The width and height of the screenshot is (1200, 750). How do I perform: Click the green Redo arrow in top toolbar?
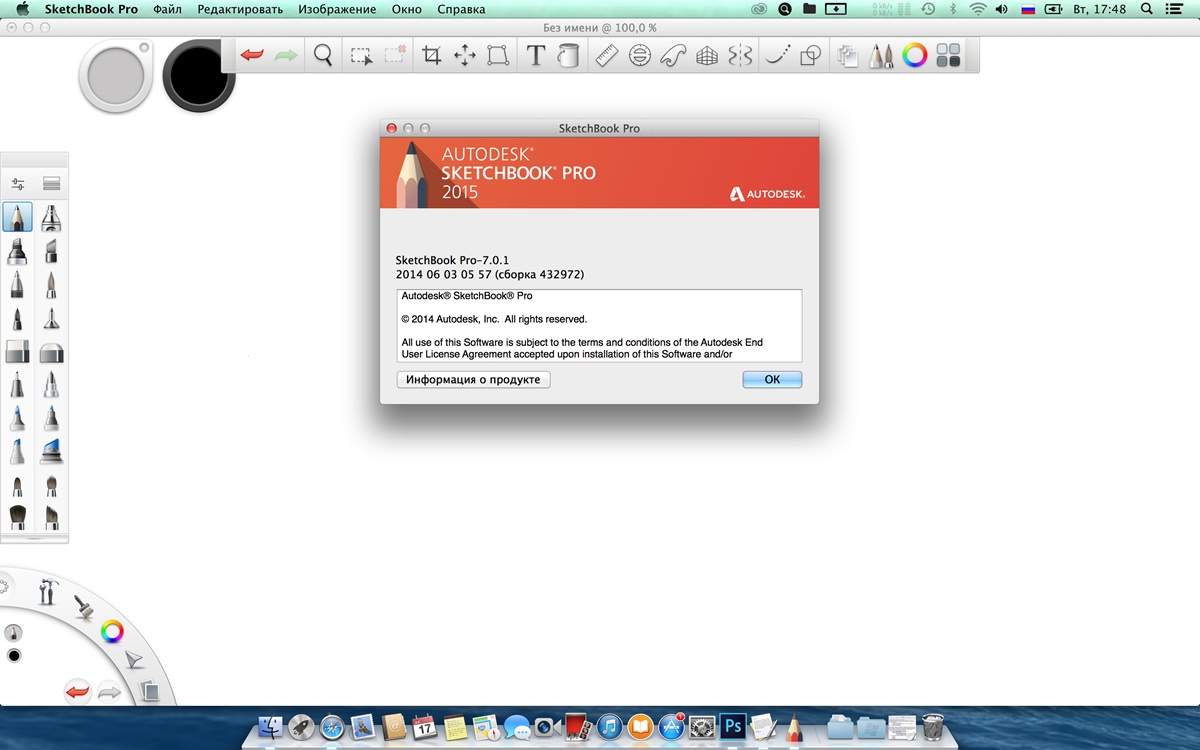(286, 55)
